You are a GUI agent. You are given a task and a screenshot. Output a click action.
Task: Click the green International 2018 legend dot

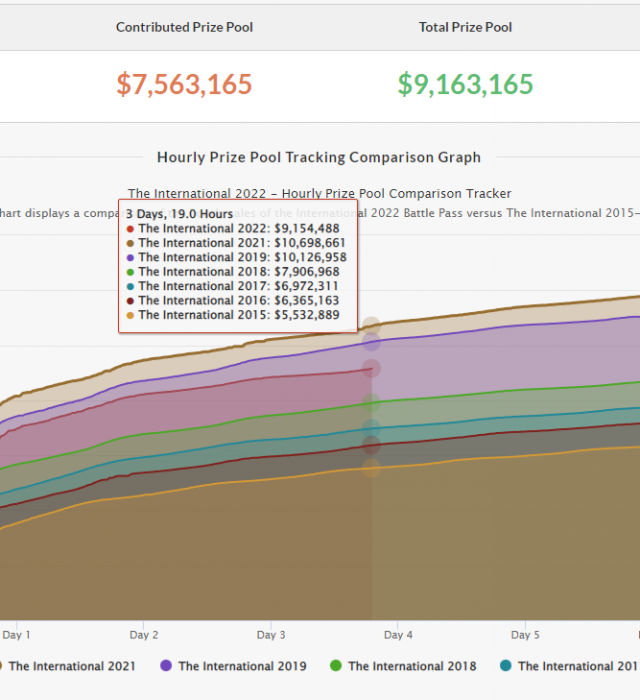click(336, 665)
